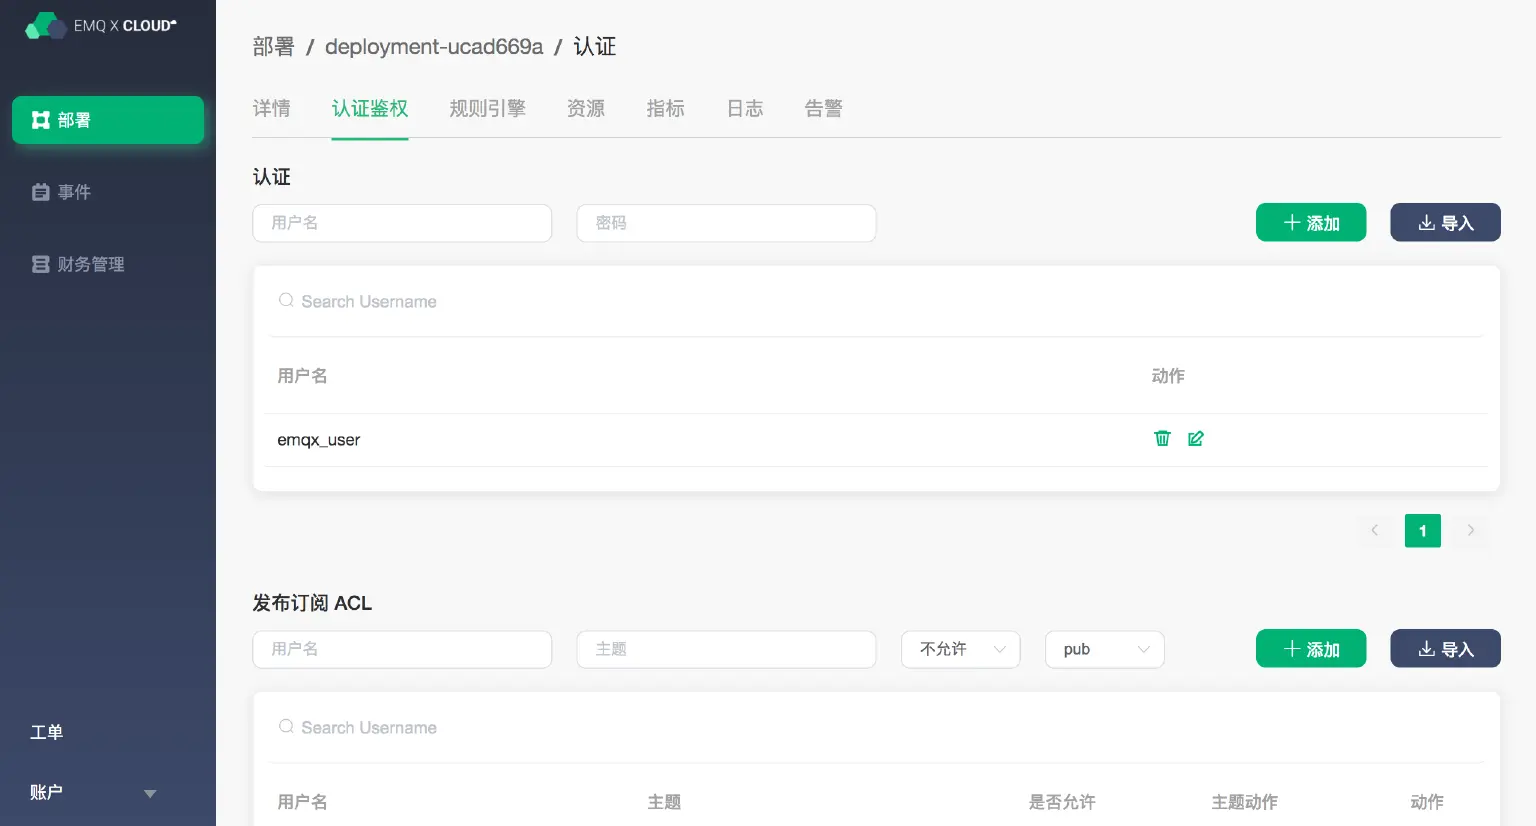Delete the emqx_user entry via trash icon
This screenshot has width=1536, height=826.
(1161, 438)
